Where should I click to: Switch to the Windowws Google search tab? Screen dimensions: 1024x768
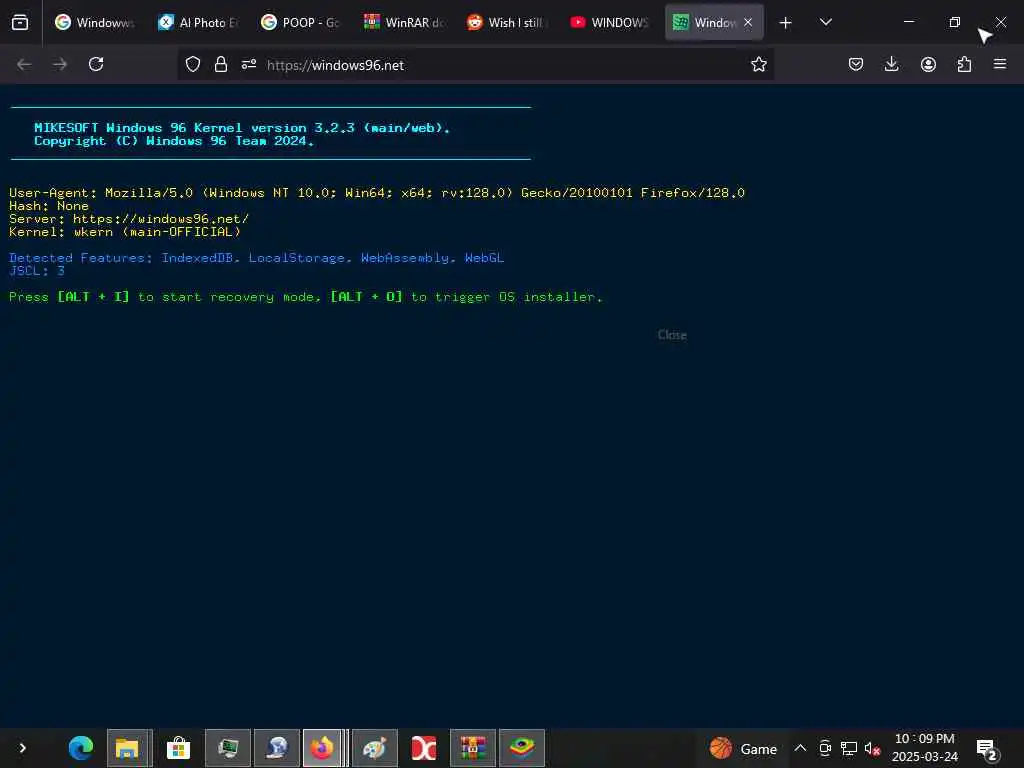point(95,22)
